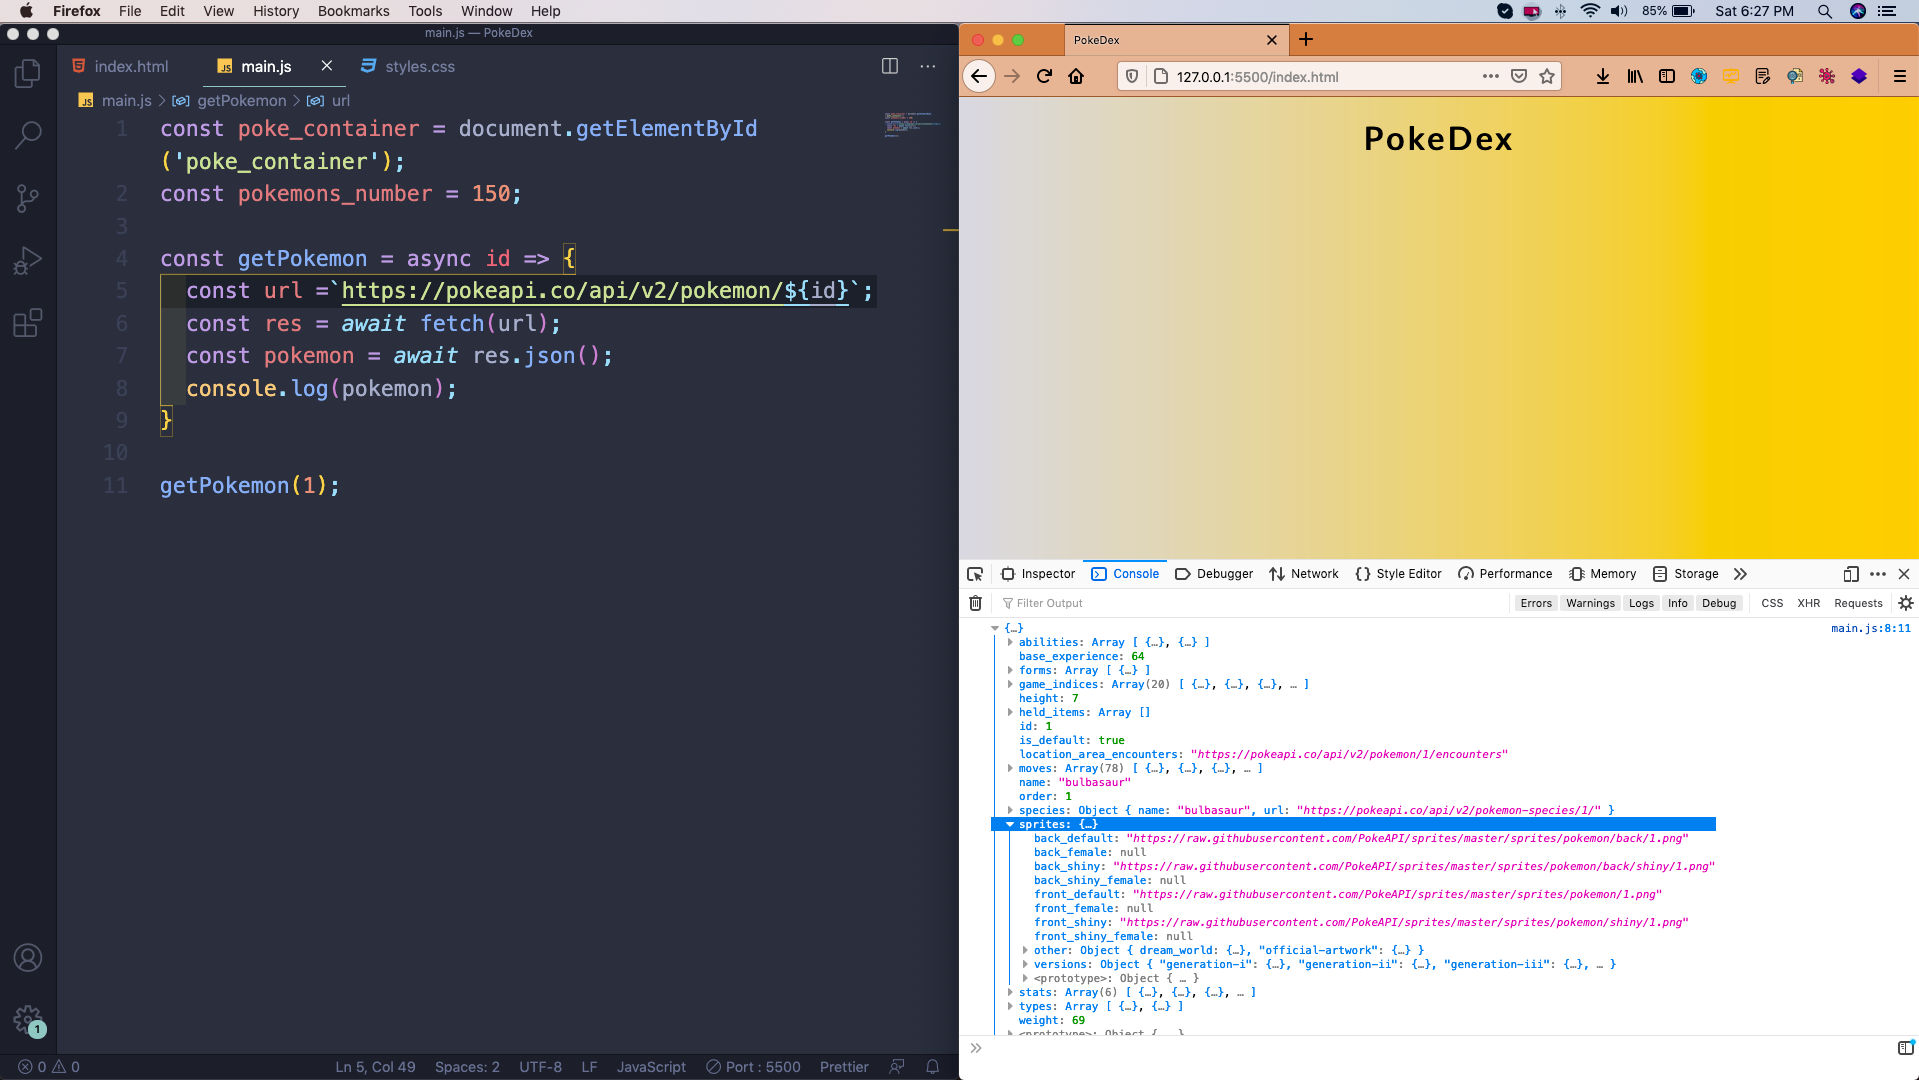Viewport: 1919px width, 1080px height.
Task: Toggle the XHR console filter
Action: point(1808,603)
